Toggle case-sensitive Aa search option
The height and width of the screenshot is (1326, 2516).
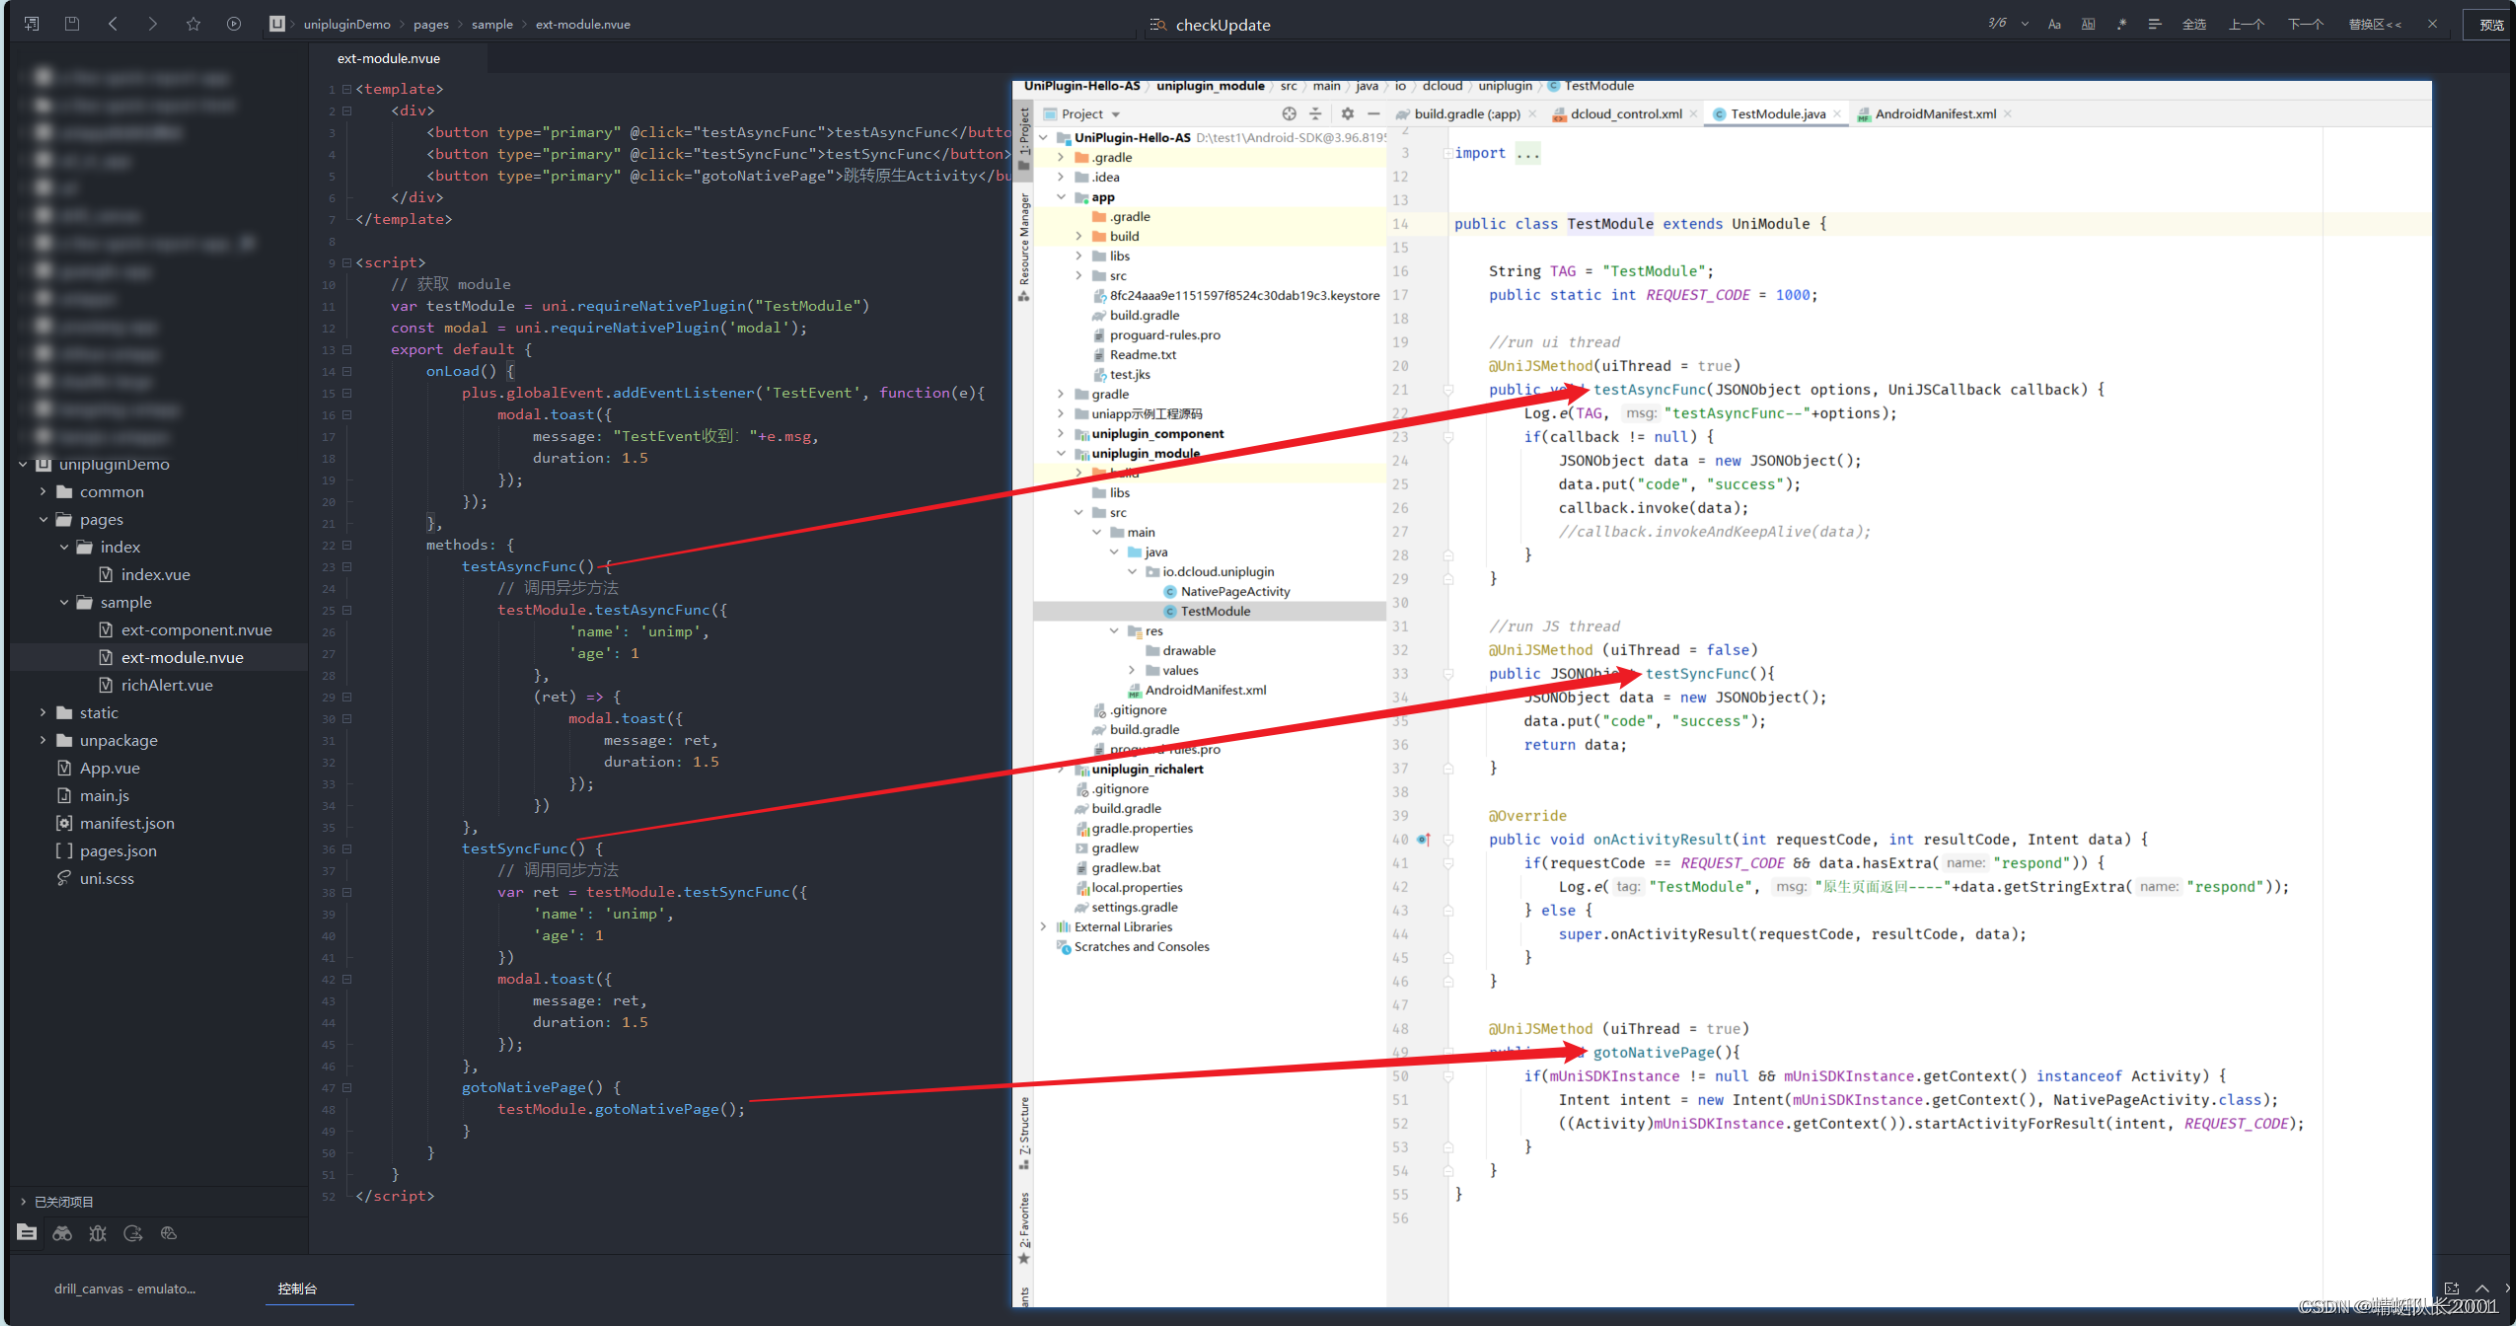(2054, 24)
